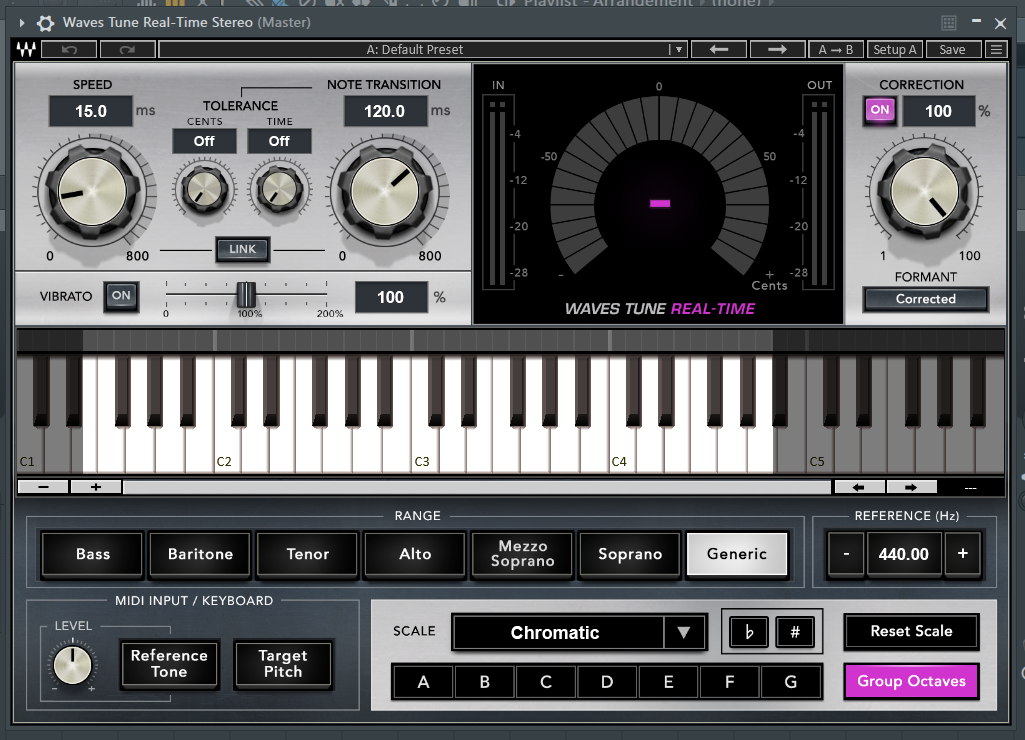The height and width of the screenshot is (740, 1025).
Task: Select the Bass range
Action: click(93, 554)
